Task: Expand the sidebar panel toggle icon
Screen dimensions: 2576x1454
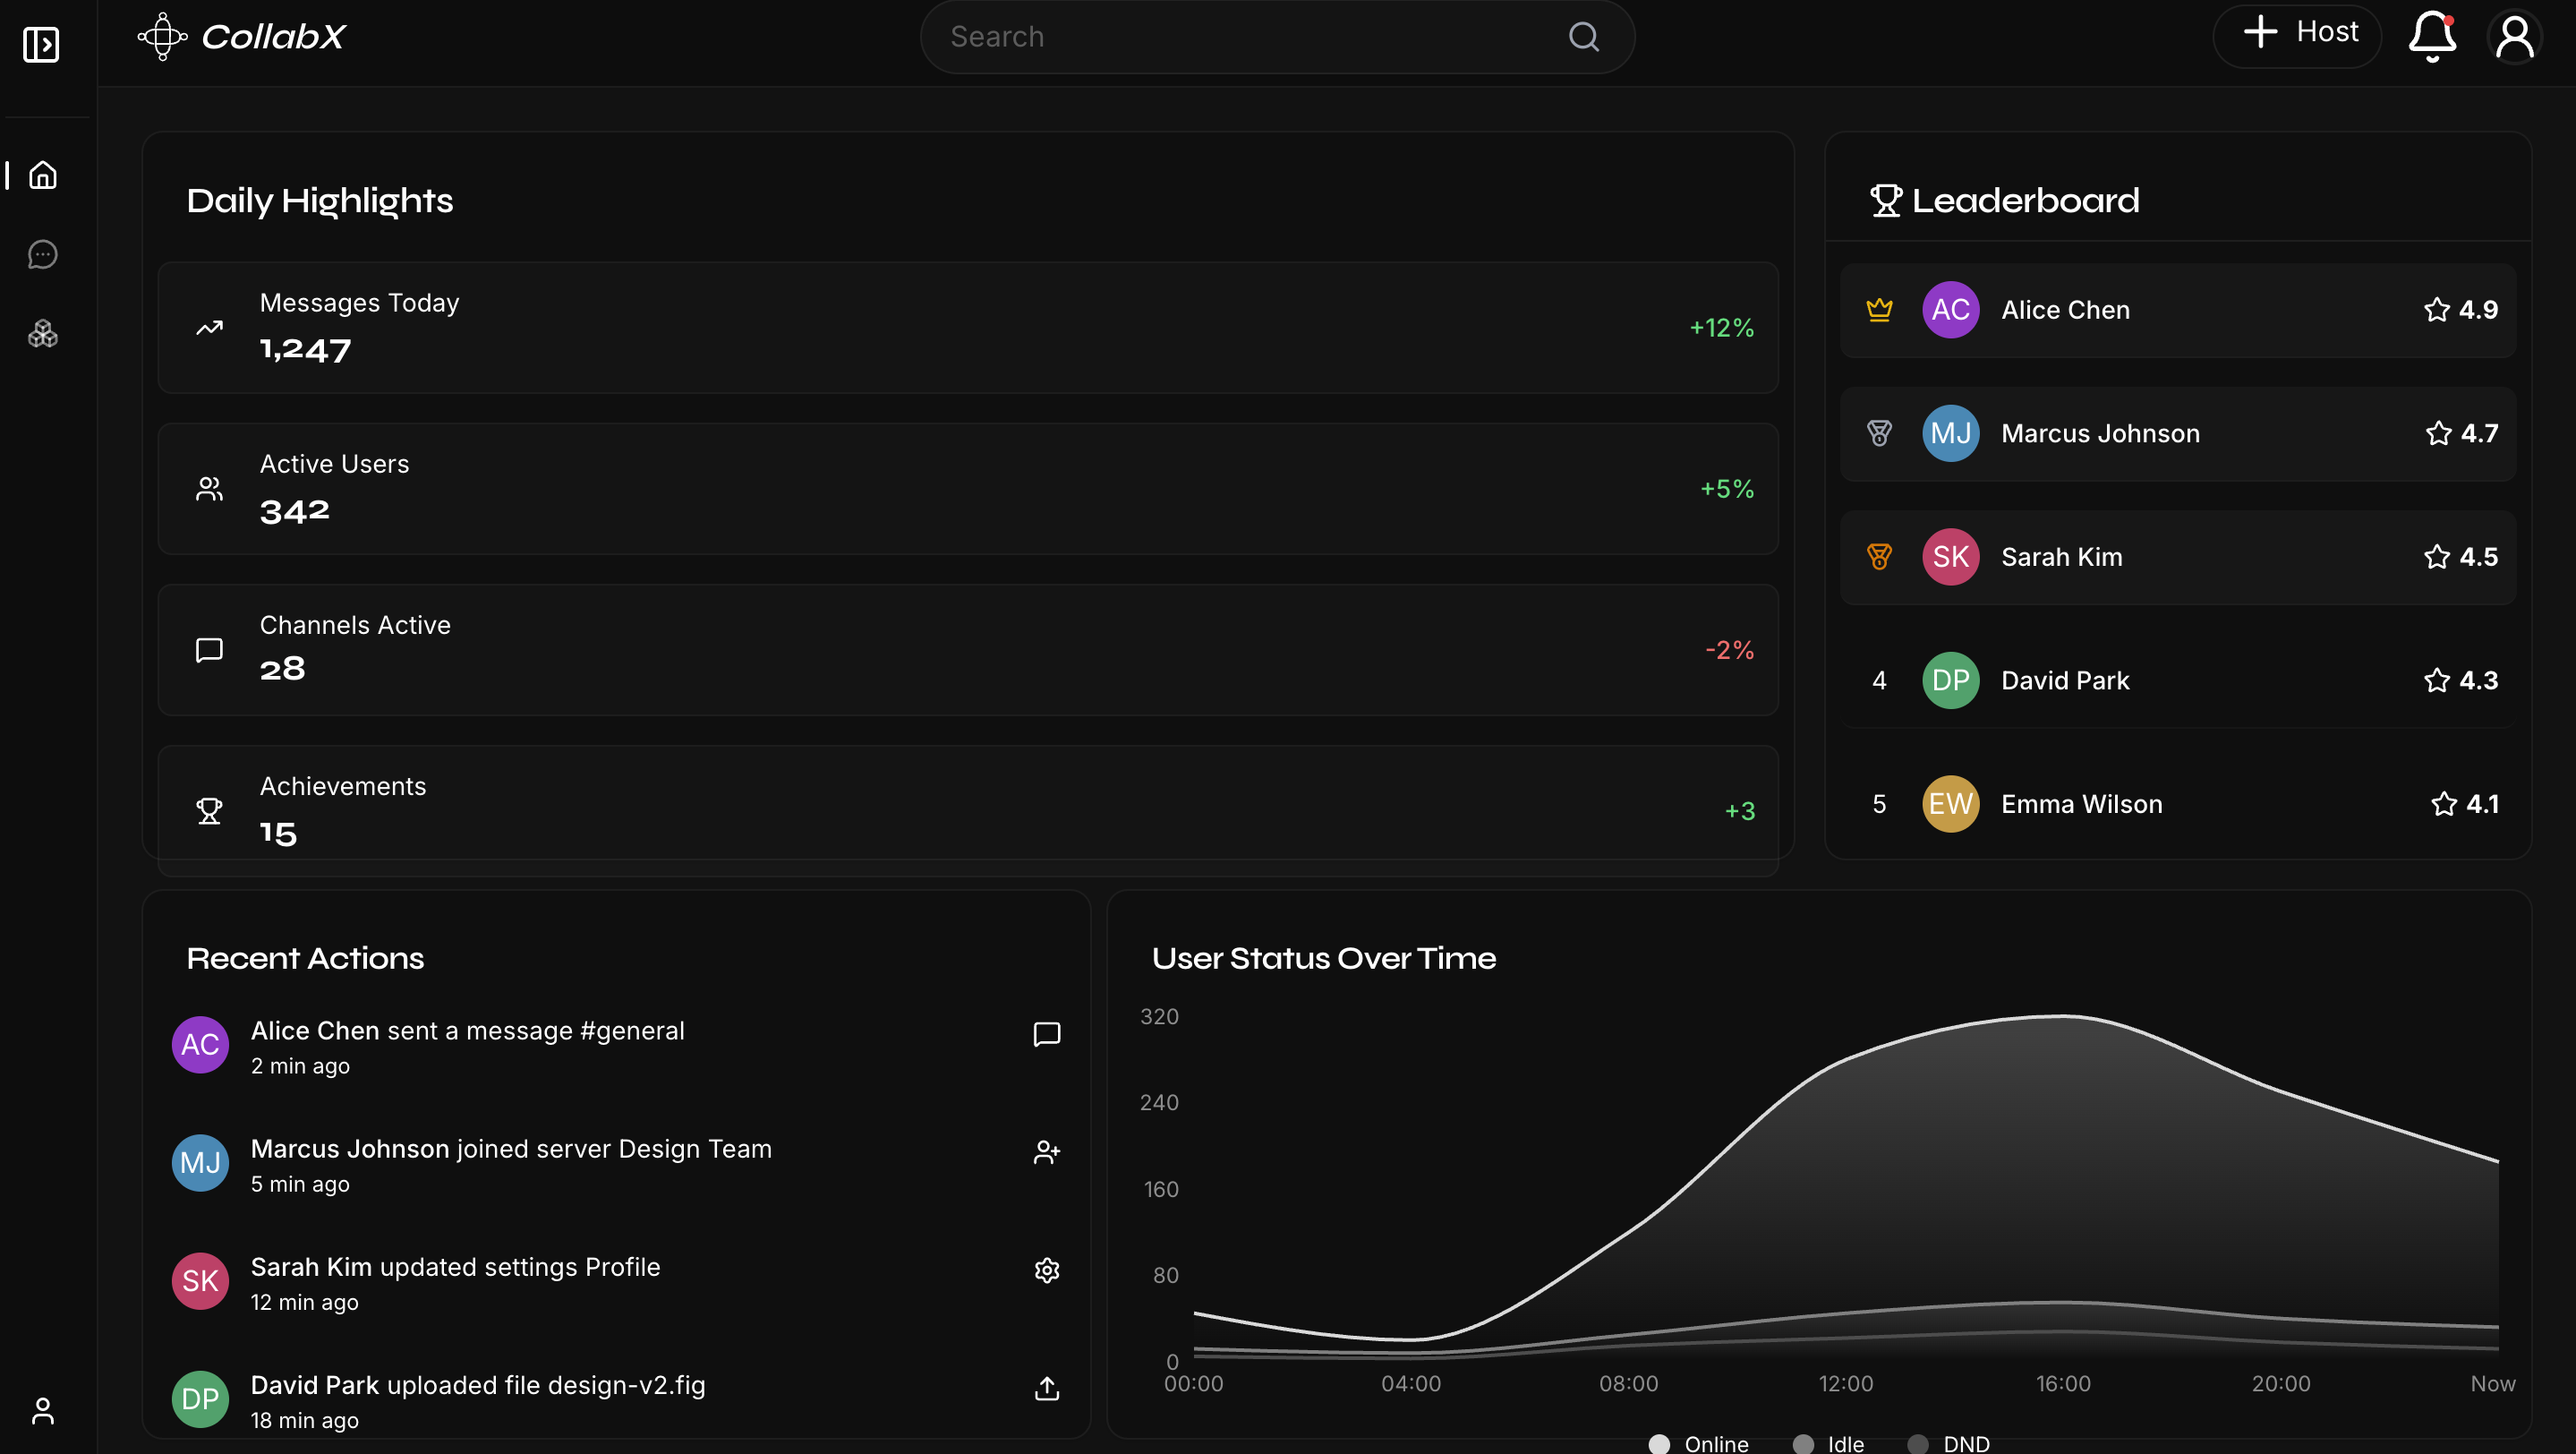Action: pyautogui.click(x=41, y=44)
